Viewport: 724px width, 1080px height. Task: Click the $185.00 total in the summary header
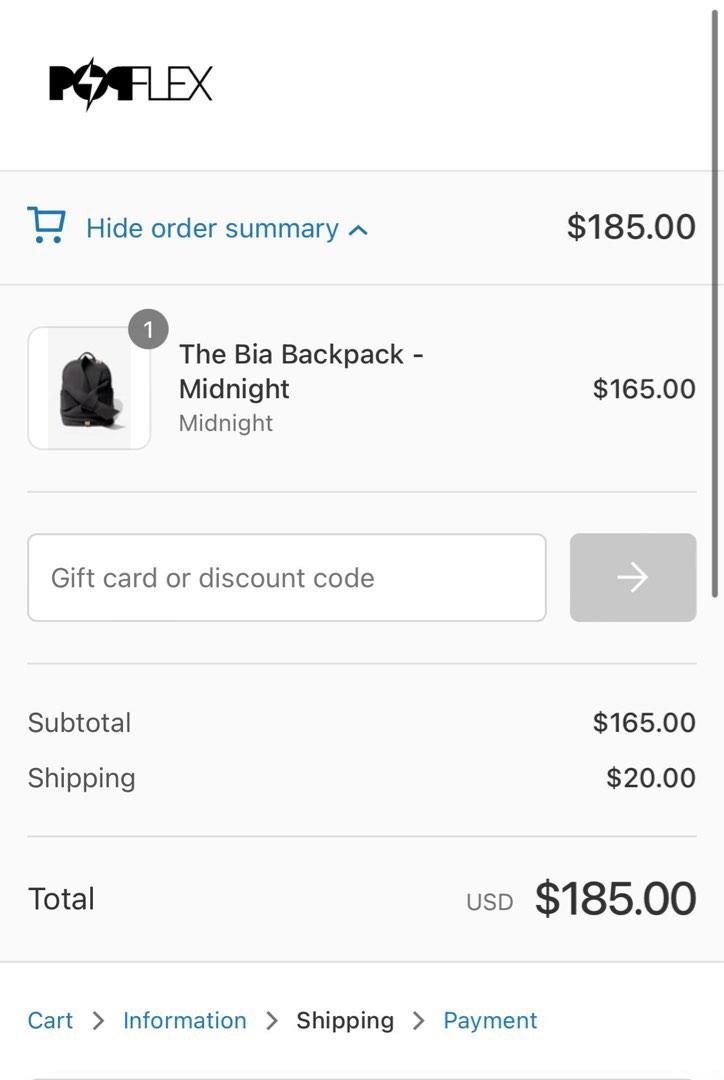coord(630,226)
